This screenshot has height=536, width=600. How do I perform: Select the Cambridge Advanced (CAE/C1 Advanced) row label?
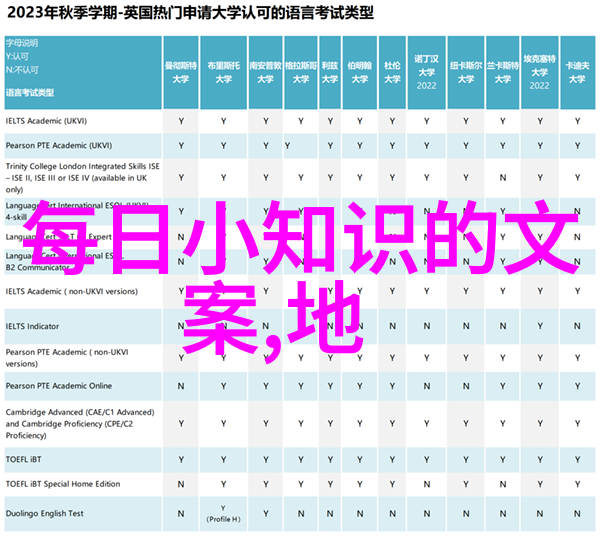point(80,424)
